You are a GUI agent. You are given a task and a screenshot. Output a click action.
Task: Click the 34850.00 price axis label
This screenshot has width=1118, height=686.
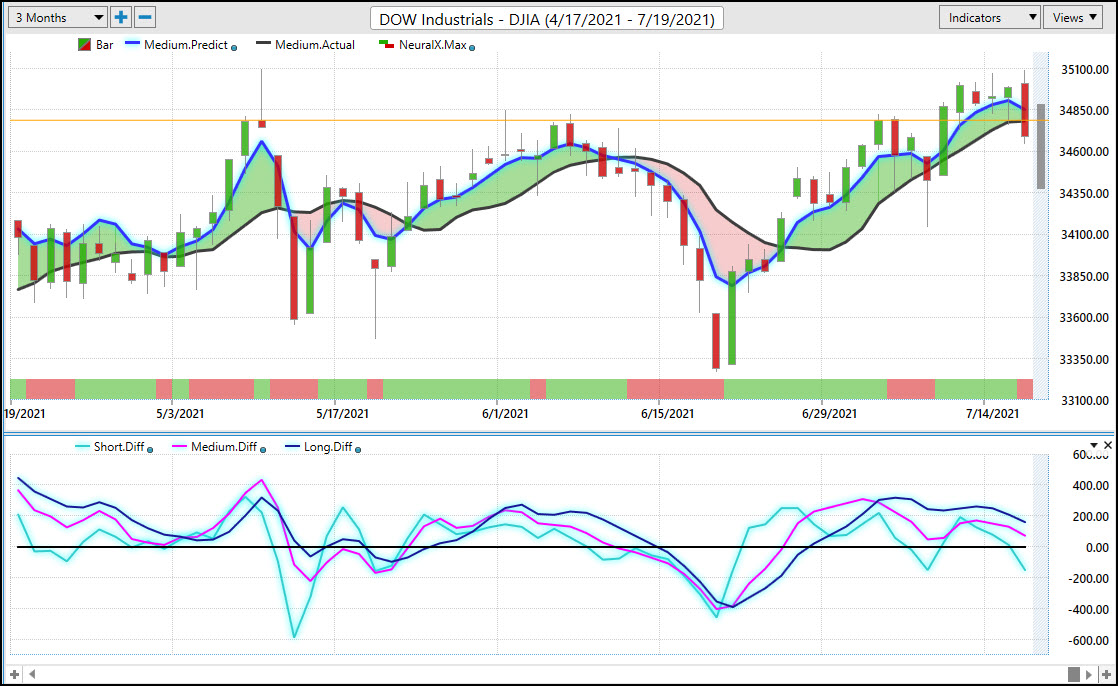coord(1084,111)
